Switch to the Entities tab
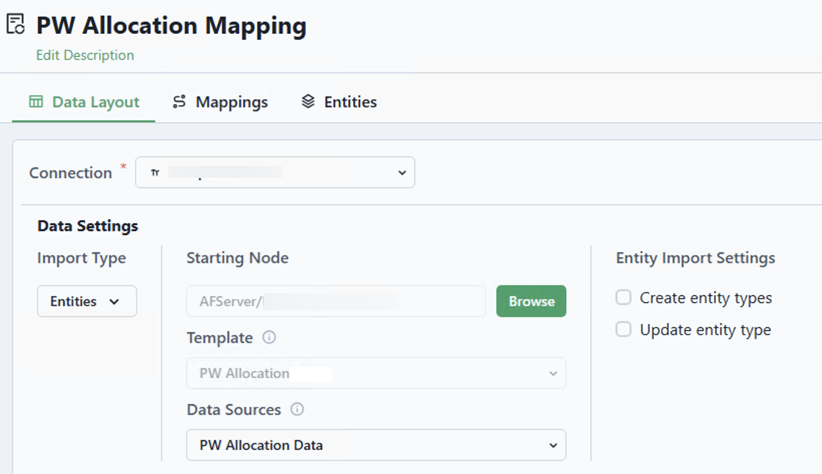 pyautogui.click(x=339, y=102)
